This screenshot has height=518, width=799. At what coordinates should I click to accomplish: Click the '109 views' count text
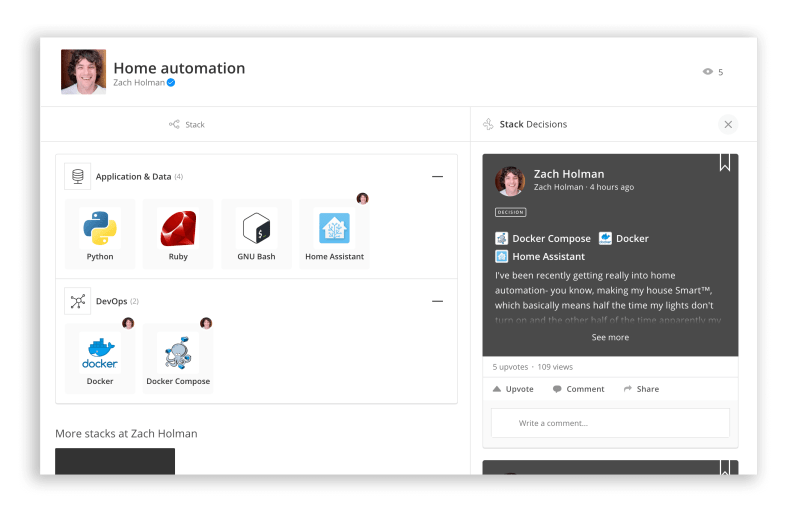555,367
